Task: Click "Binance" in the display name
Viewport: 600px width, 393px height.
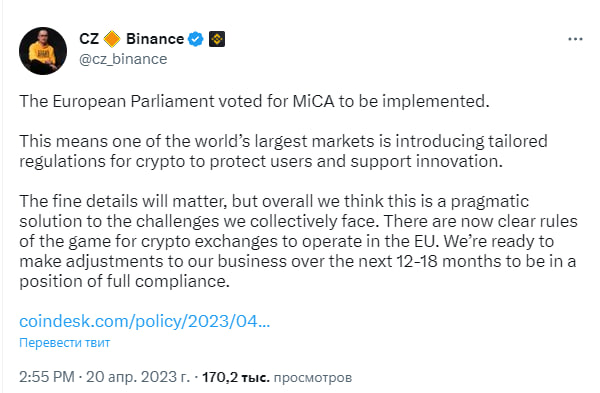Action: pyautogui.click(x=155, y=39)
